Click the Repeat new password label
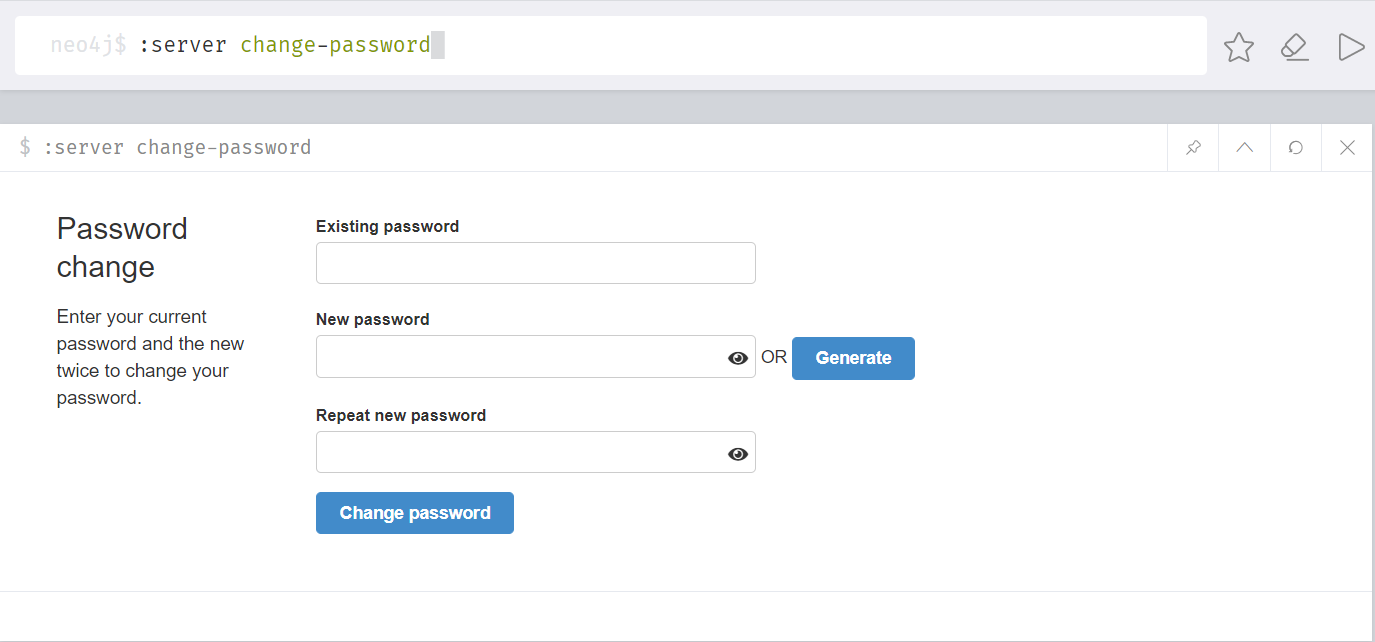1375x642 pixels. click(x=401, y=415)
